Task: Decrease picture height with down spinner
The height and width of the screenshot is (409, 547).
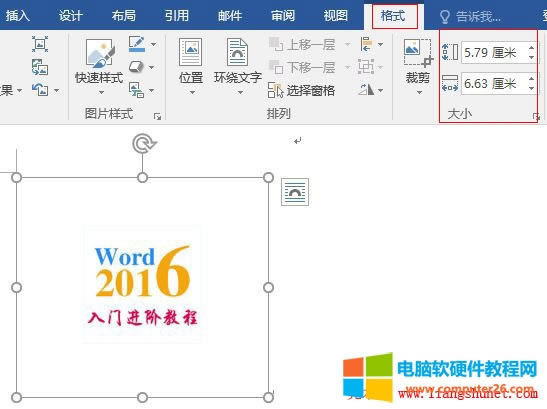Action: point(531,57)
